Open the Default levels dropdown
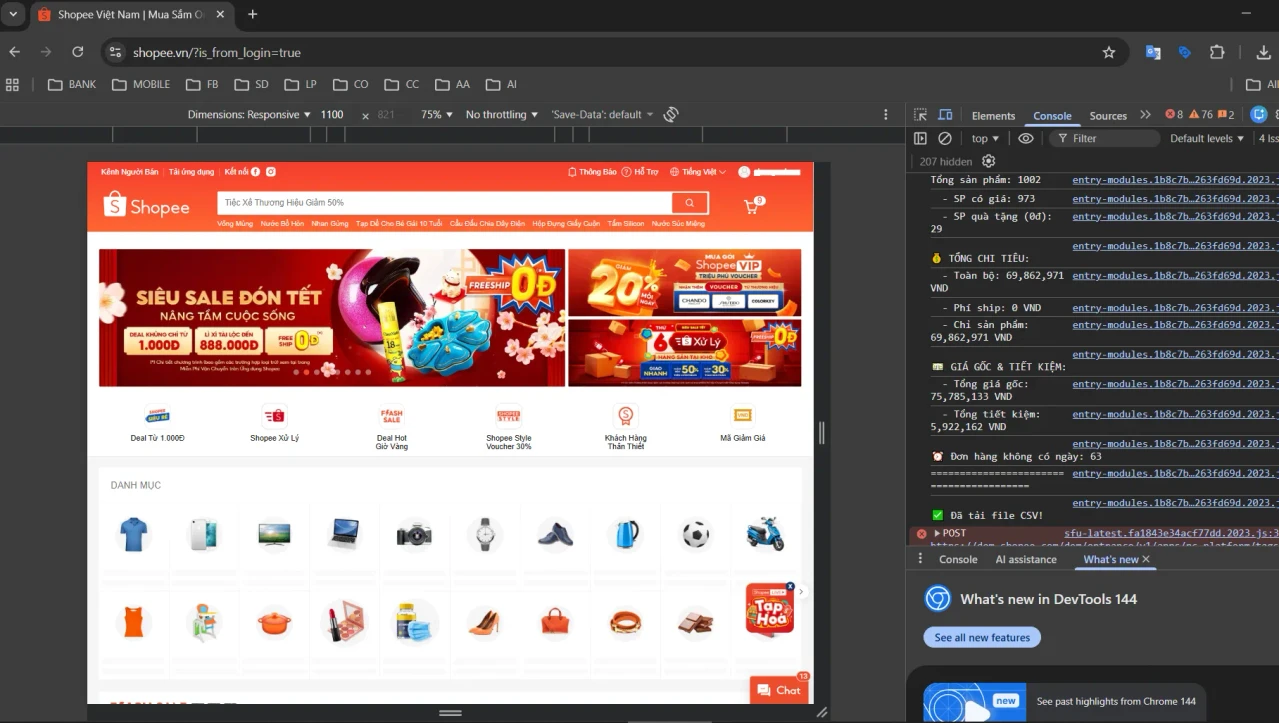This screenshot has height=723, width=1279. 1207,138
